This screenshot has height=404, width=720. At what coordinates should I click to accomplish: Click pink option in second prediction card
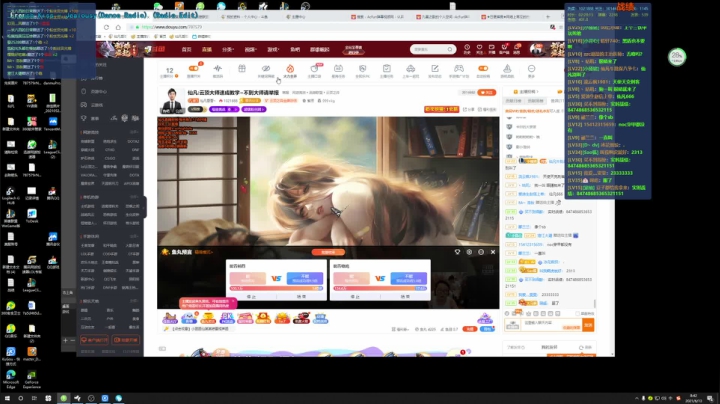[x=351, y=278]
